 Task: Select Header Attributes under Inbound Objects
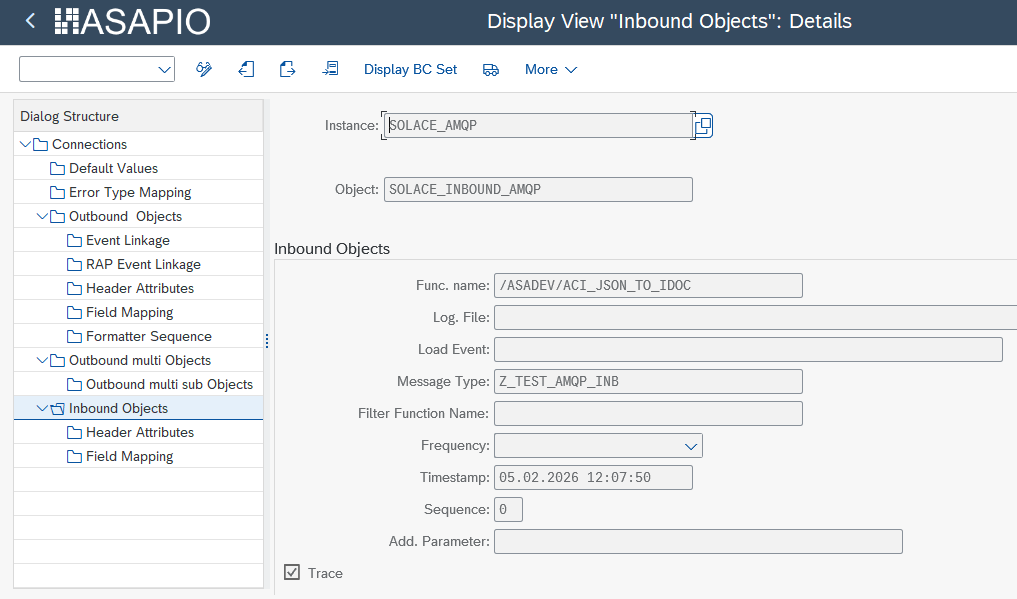(x=139, y=433)
